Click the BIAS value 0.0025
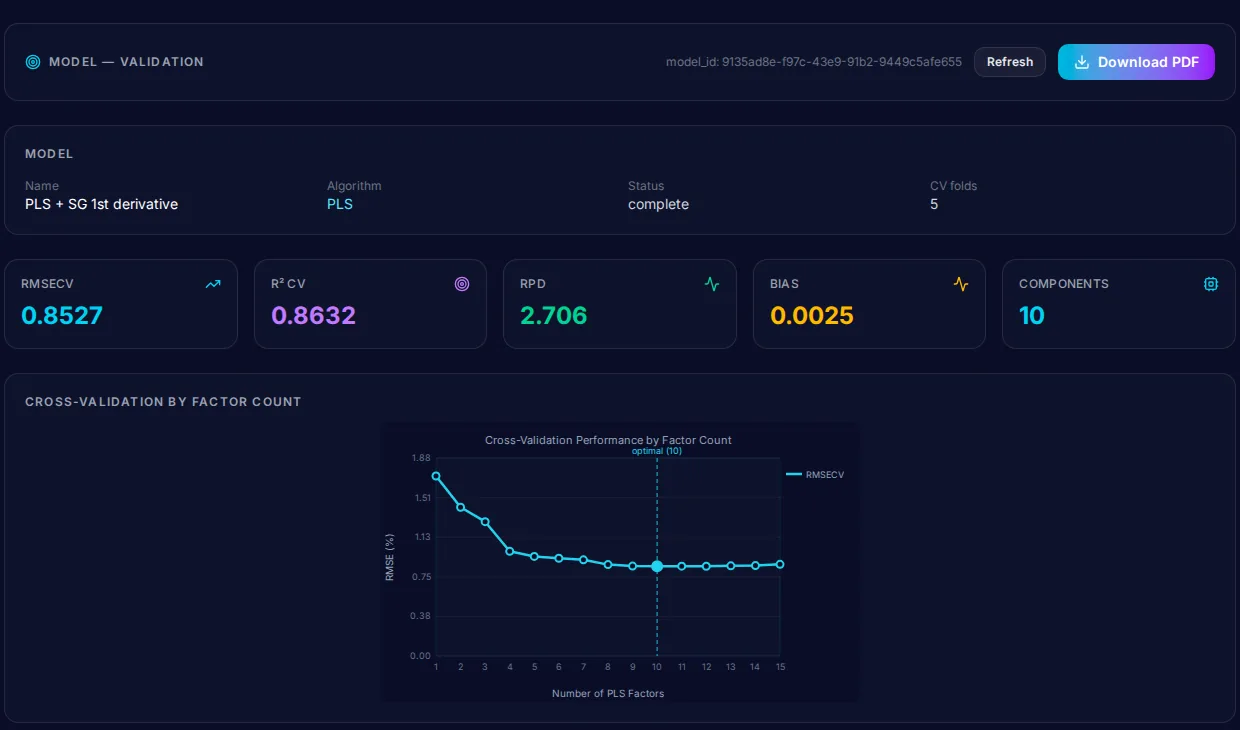Screen dimensions: 1240x730 812,316
